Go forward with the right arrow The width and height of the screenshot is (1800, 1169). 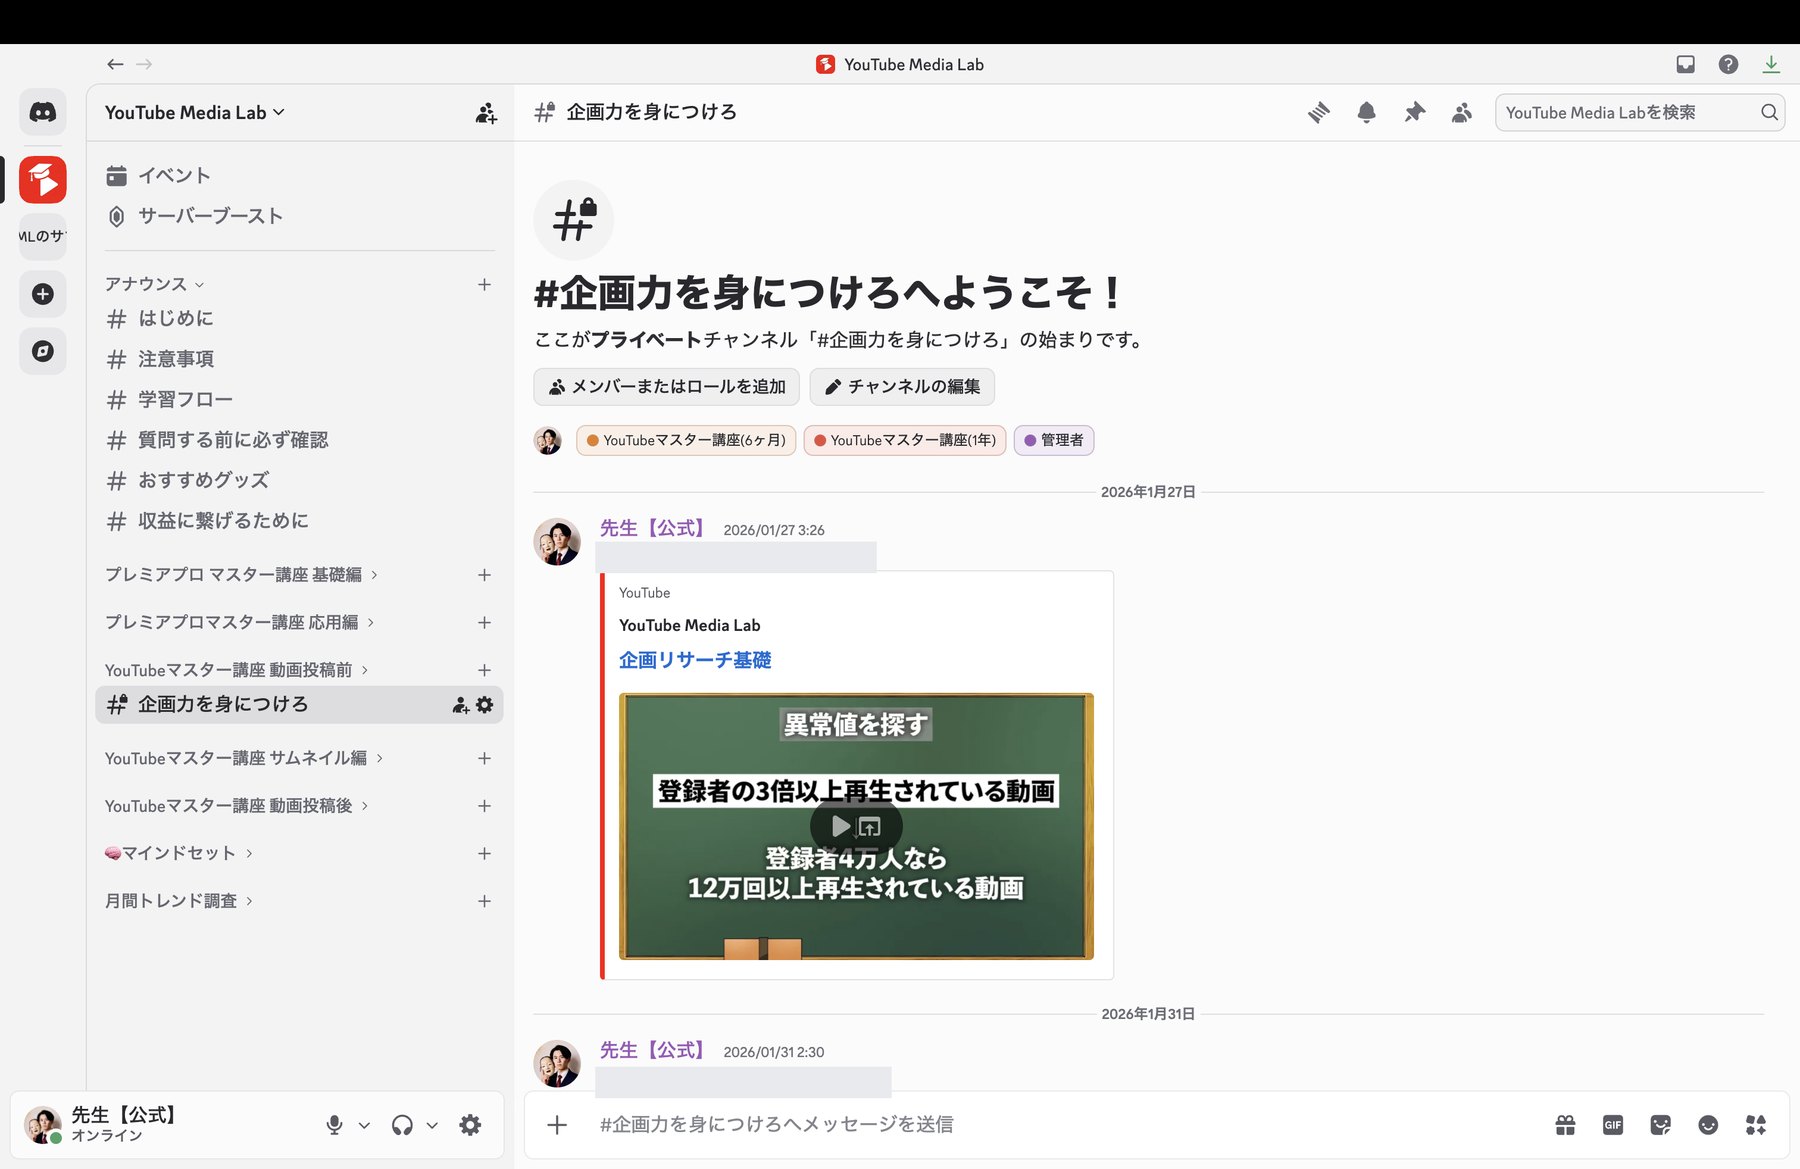[x=144, y=64]
